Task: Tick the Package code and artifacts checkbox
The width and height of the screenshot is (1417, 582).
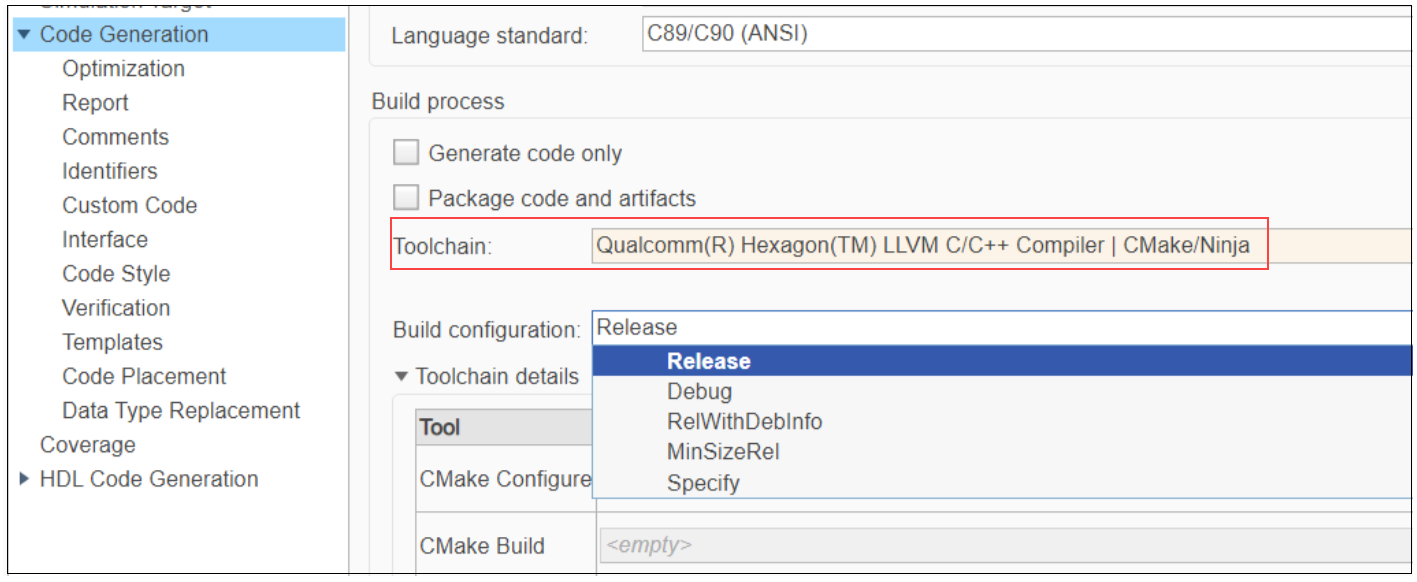Action: click(406, 198)
